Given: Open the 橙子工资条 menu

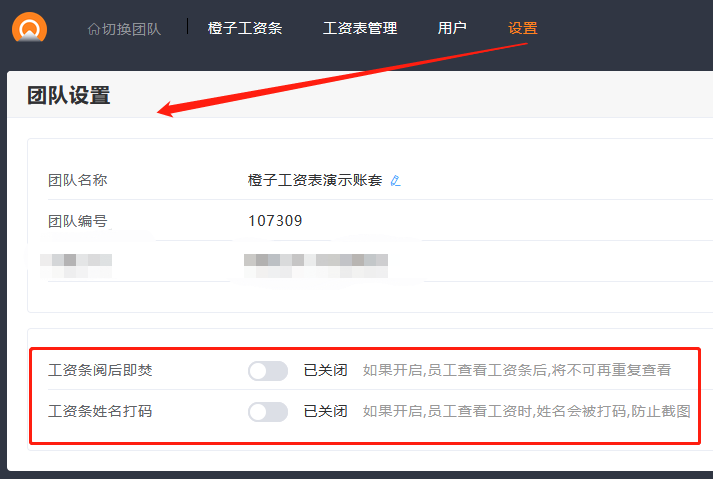Looking at the screenshot, I should [x=245, y=28].
